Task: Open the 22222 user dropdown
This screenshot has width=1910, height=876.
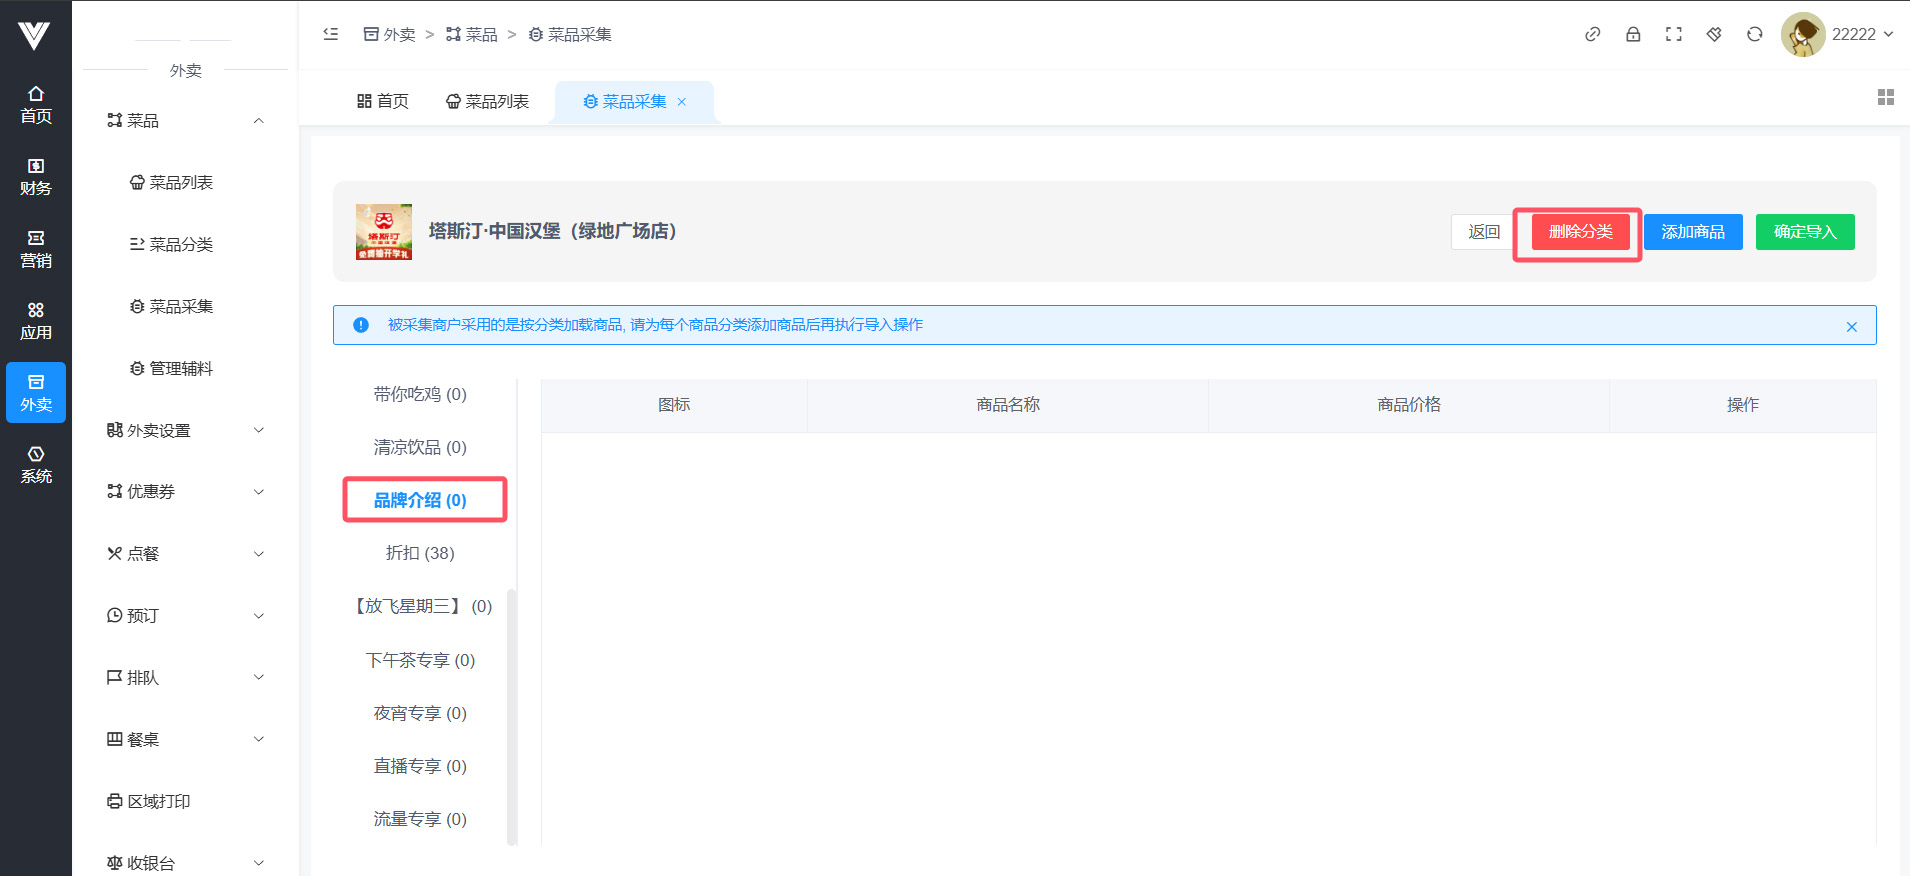Action: point(1839,34)
